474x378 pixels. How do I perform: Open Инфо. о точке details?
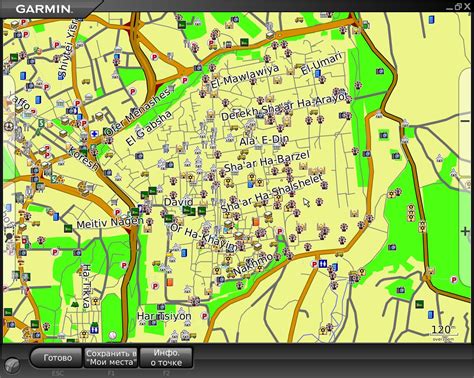[x=166, y=358]
